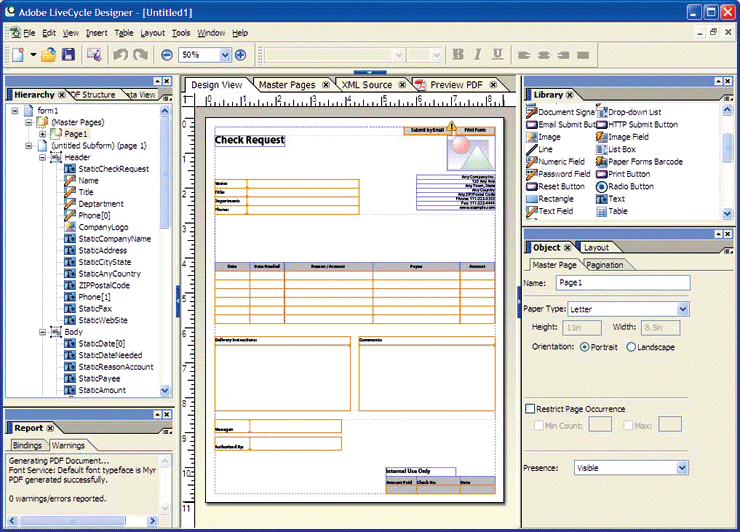The height and width of the screenshot is (532, 740).
Task: Toggle Bold formatting button
Action: tap(458, 55)
